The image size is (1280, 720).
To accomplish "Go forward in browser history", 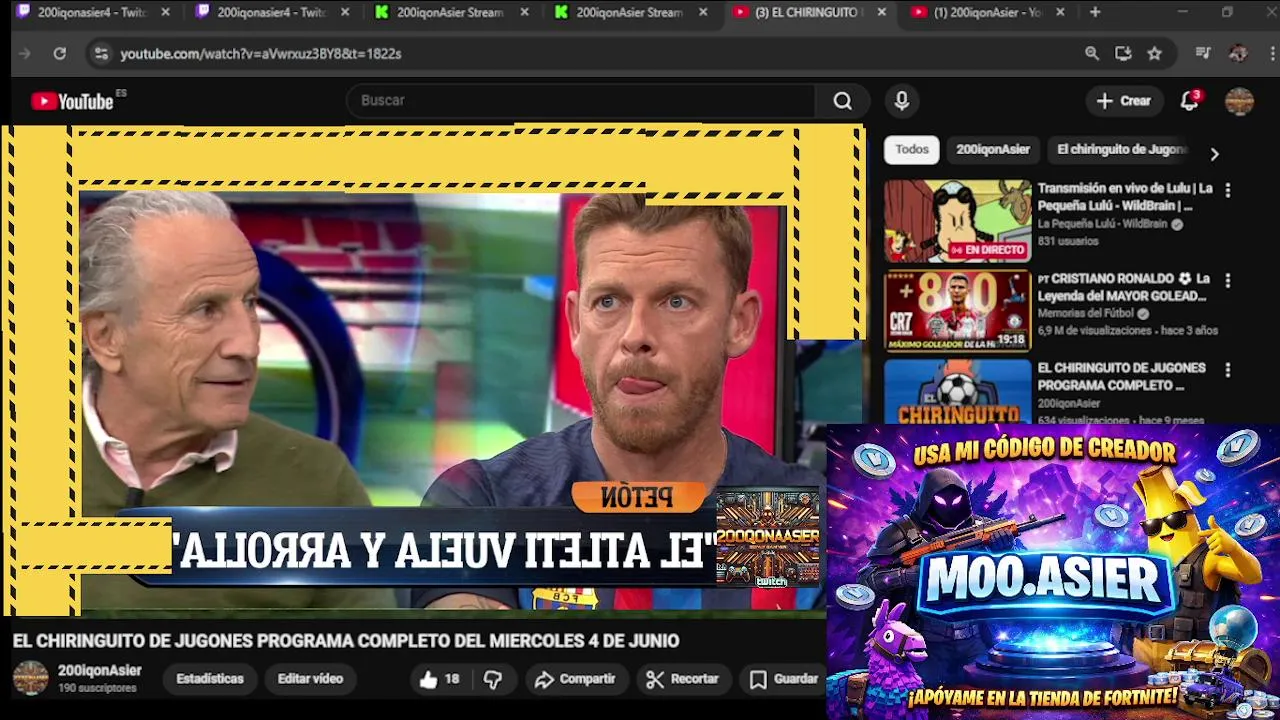I will 25,54.
